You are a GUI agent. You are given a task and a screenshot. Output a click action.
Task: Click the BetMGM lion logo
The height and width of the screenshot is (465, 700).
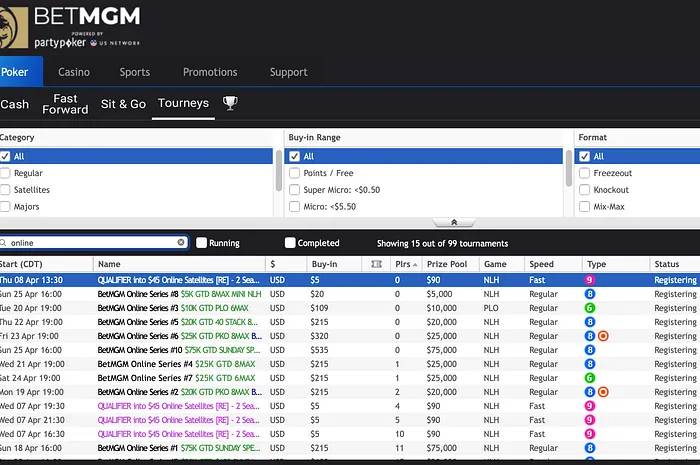click(x=14, y=24)
